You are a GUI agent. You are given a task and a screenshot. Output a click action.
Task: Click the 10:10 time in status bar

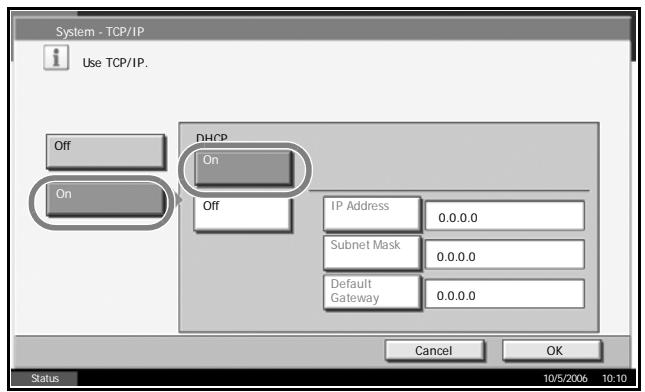pyautogui.click(x=614, y=378)
